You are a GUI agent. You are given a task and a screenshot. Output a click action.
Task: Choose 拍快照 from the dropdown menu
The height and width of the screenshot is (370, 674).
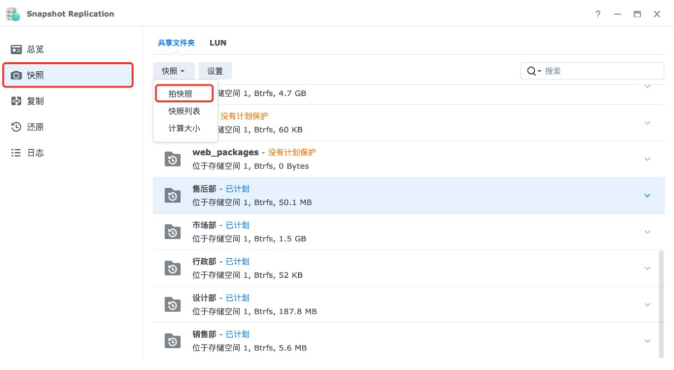(x=184, y=94)
